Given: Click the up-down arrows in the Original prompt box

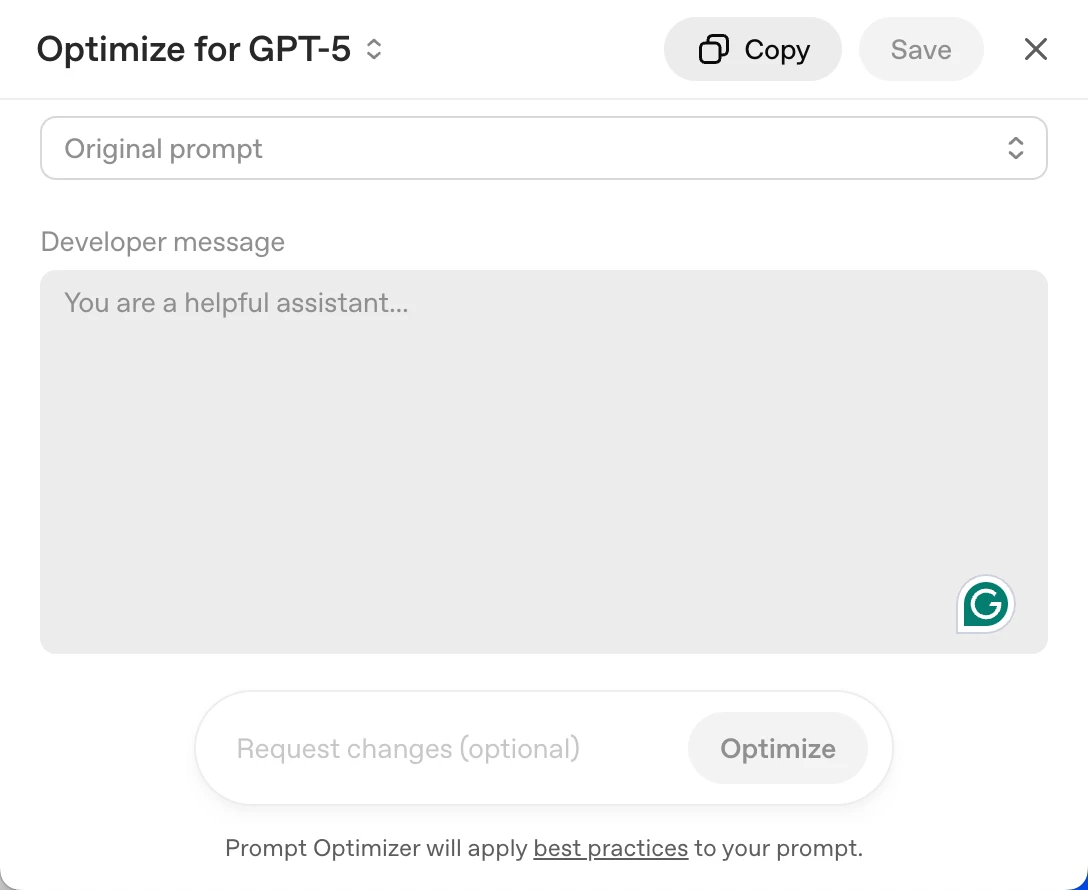Looking at the screenshot, I should click(1015, 149).
